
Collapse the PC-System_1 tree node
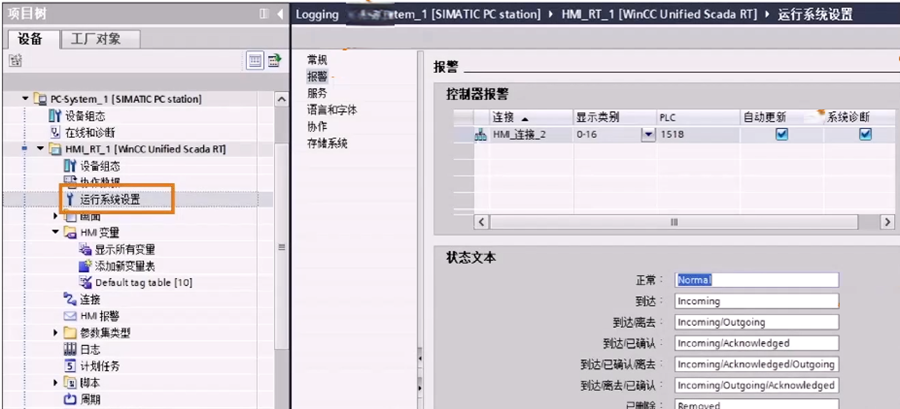pyautogui.click(x=25, y=99)
